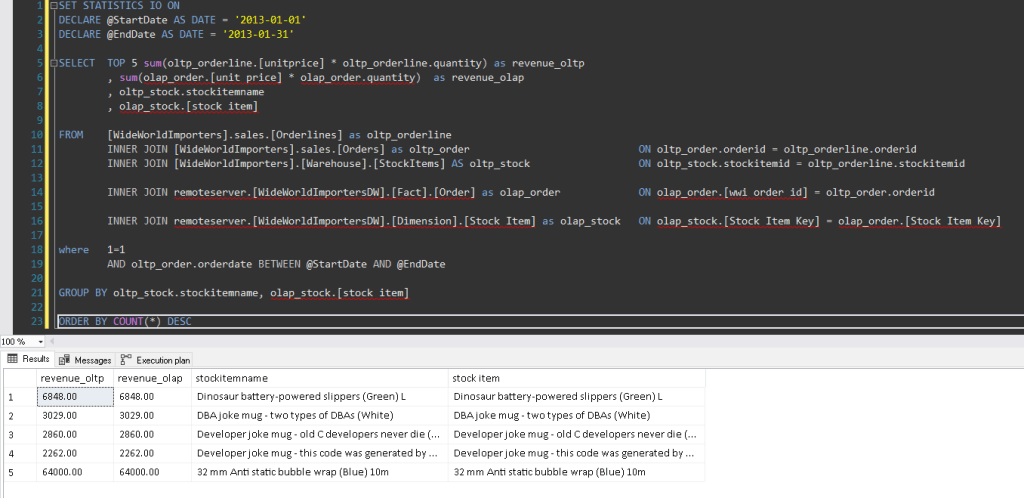Click the alias revenue_oltp in line 5

tap(548, 63)
